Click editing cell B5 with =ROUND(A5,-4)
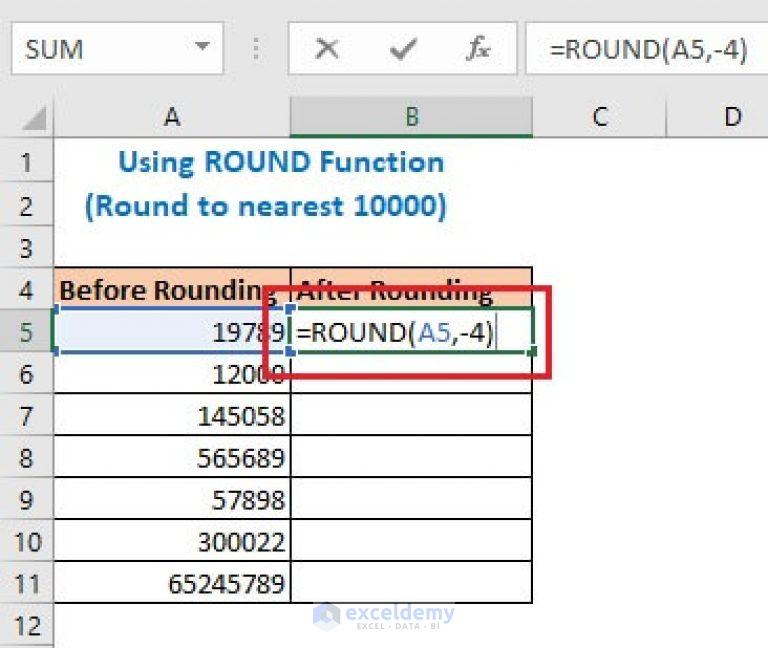Screen dimensions: 768x648 coord(411,331)
